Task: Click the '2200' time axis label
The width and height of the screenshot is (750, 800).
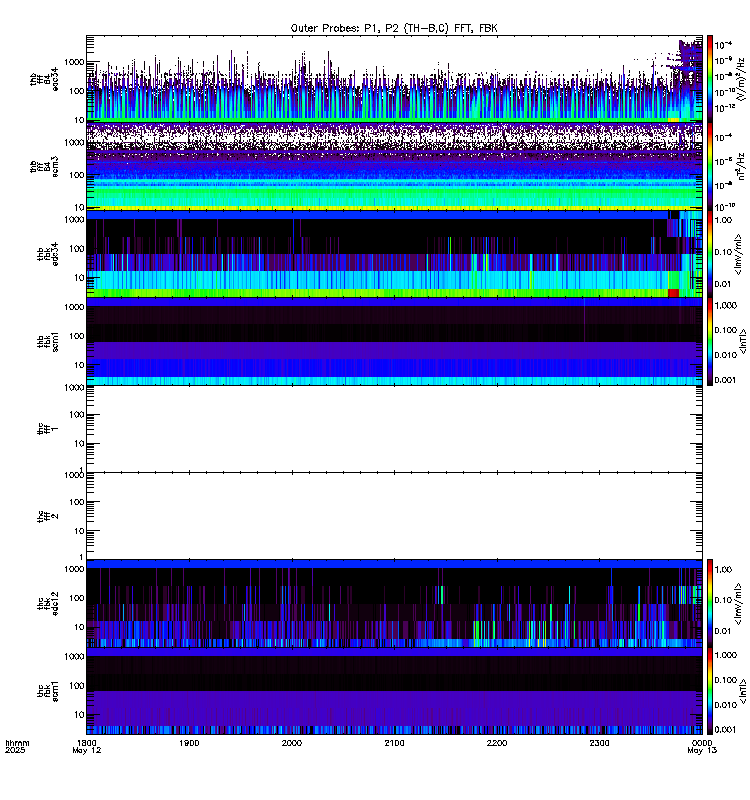Action: [x=497, y=743]
